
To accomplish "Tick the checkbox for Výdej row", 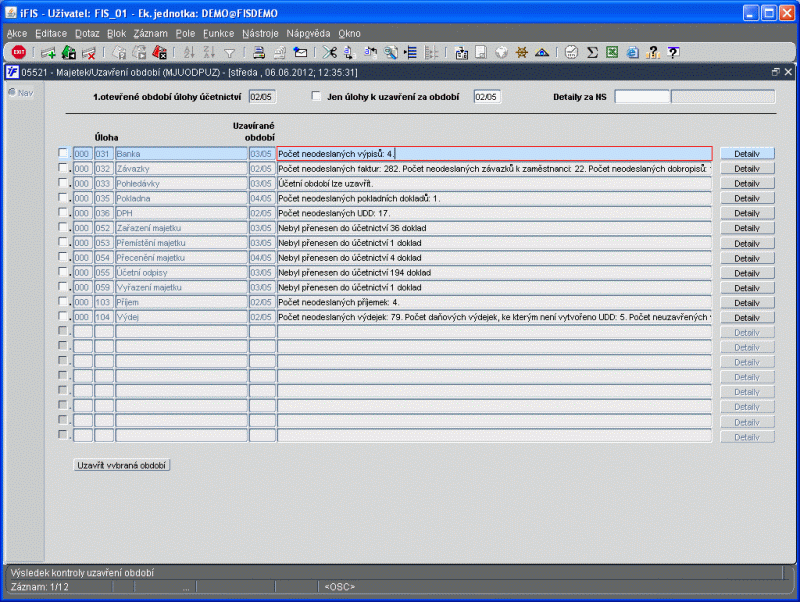I will 63,316.
